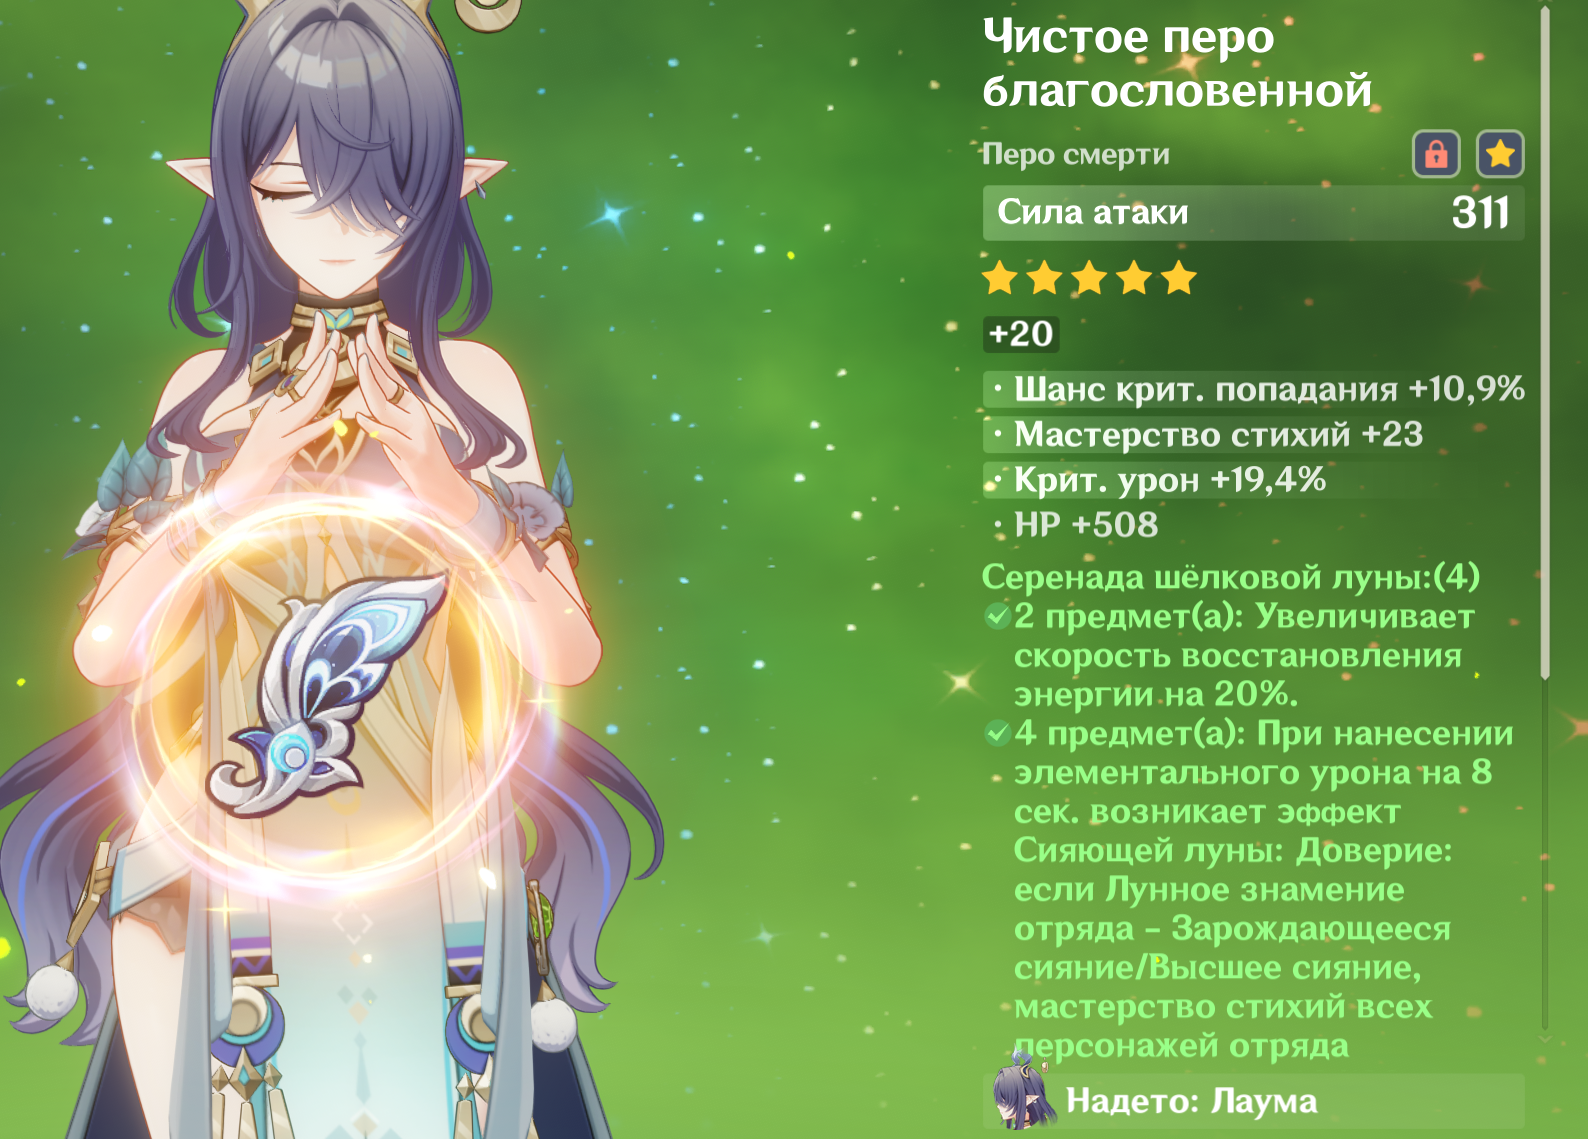The image size is (1588, 1139).
Task: Click the 2-piece bonus checkmark icon
Action: click(997, 616)
